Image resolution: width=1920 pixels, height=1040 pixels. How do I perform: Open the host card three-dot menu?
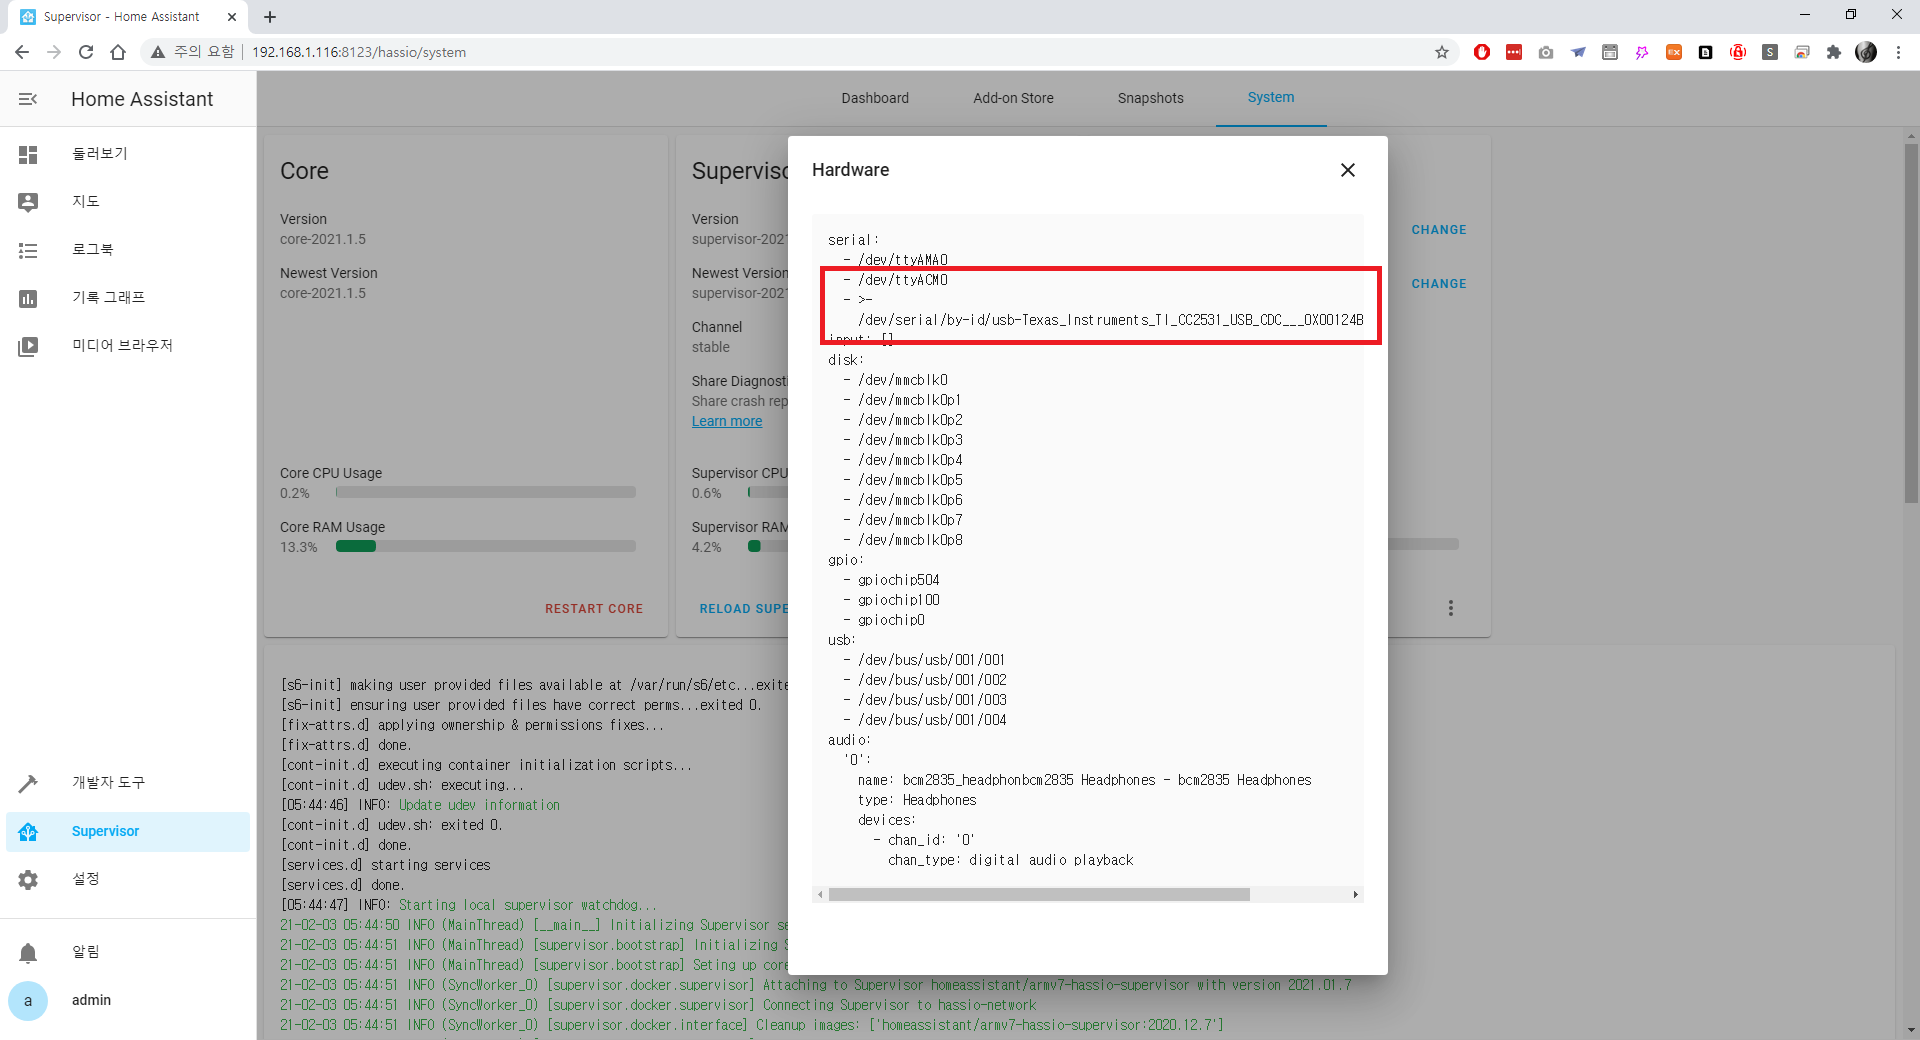1451,608
